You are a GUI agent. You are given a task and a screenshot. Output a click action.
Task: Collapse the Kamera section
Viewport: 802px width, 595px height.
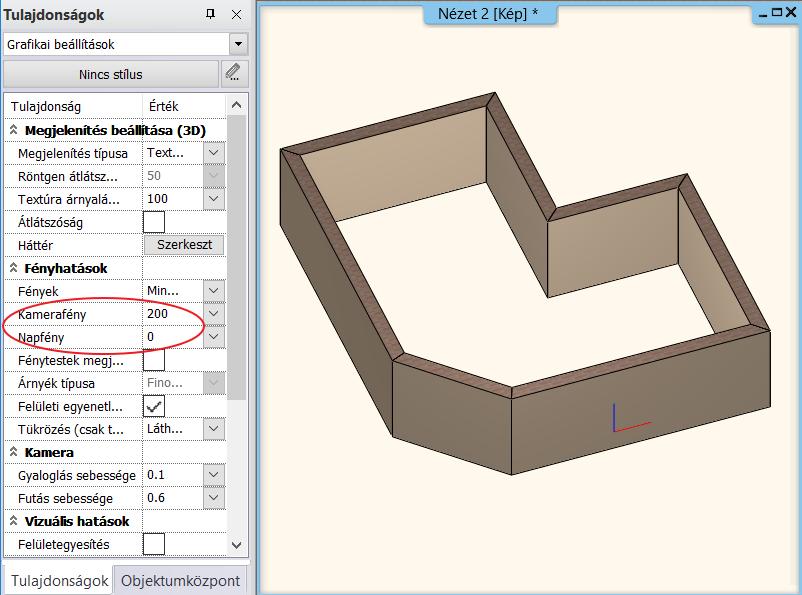point(14,452)
